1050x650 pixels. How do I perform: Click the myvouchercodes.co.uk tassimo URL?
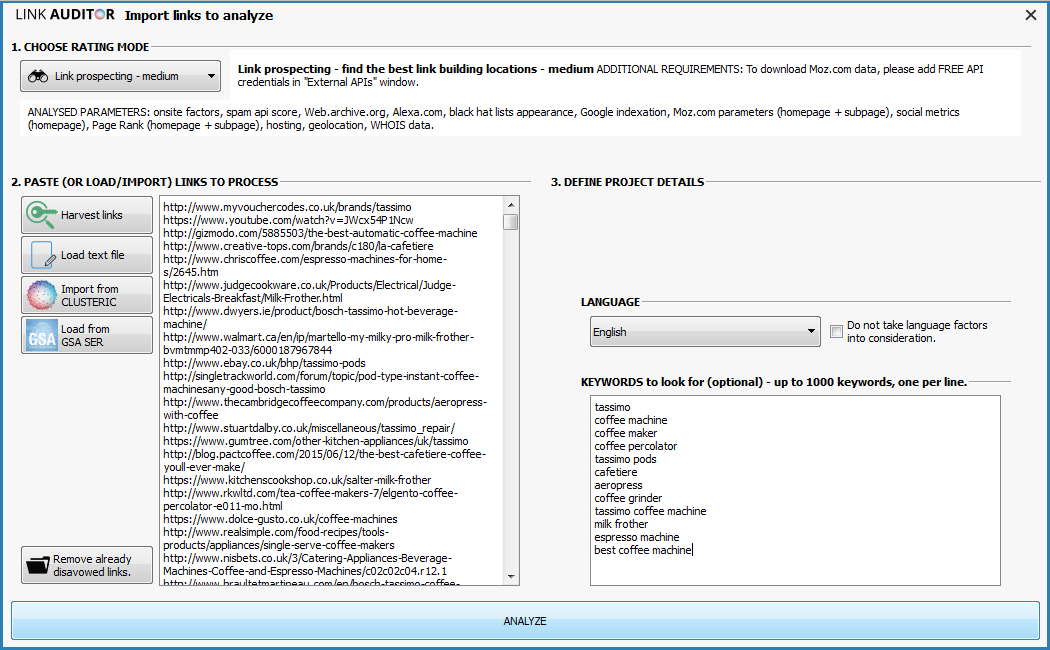[x=287, y=207]
